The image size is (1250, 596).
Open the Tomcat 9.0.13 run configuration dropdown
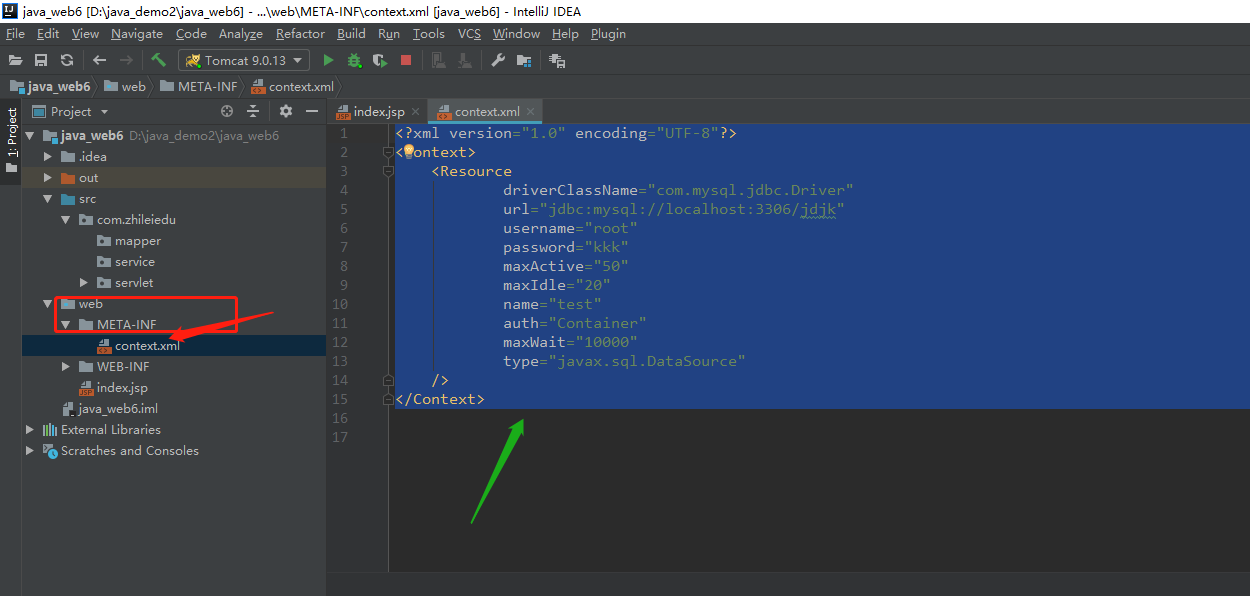tap(243, 60)
